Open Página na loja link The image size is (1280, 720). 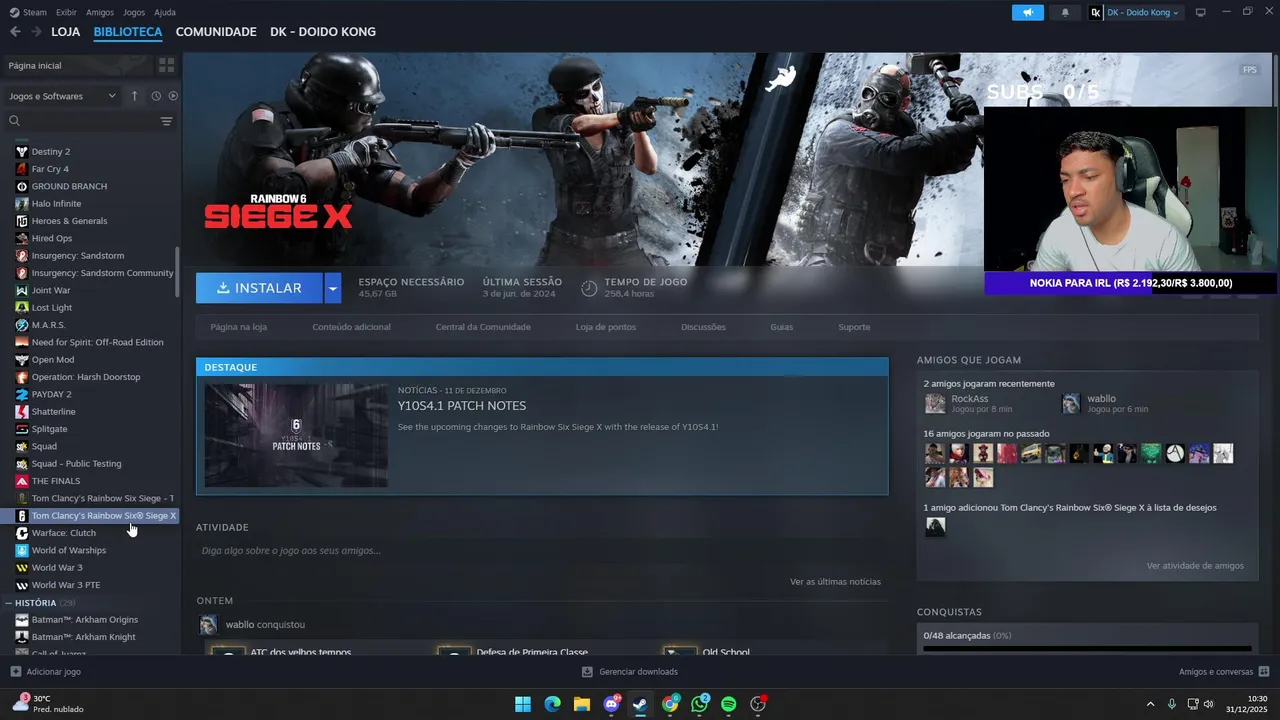[x=238, y=327]
